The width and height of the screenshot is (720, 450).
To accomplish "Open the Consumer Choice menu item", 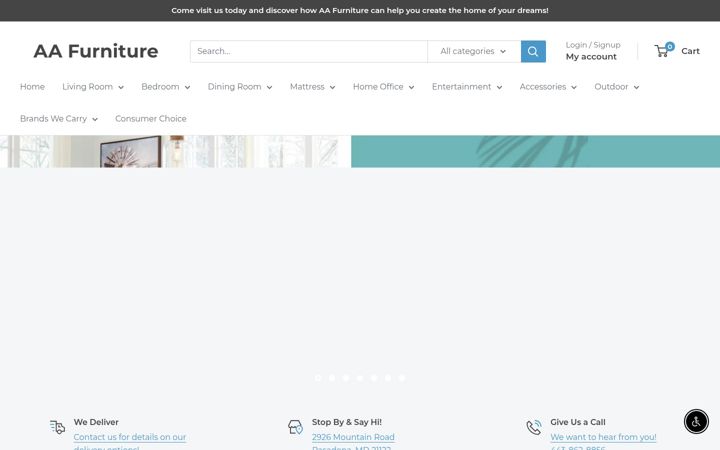I will pyautogui.click(x=151, y=119).
